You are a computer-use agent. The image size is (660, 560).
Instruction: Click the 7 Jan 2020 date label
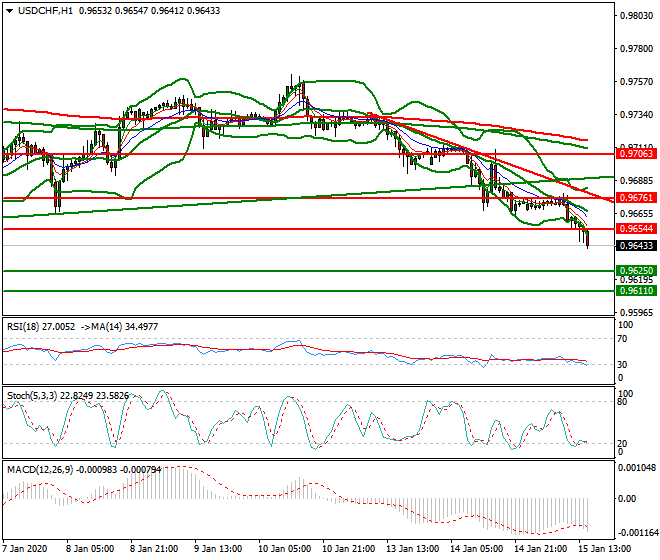(x=24, y=549)
